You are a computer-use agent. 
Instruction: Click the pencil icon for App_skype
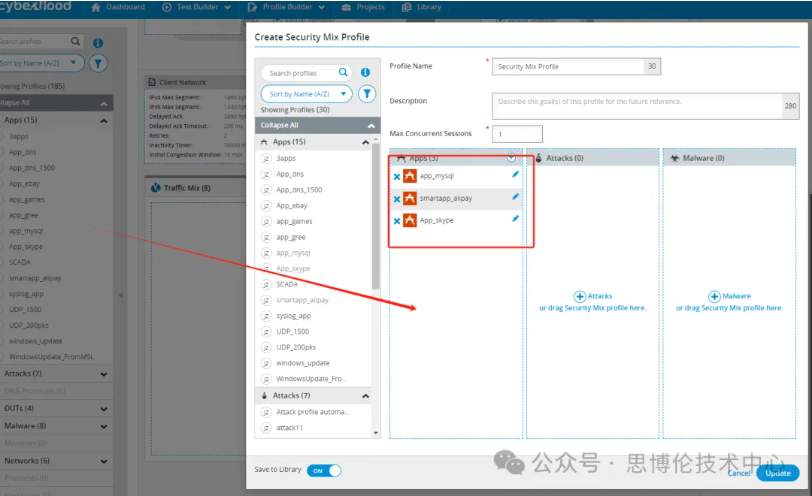(x=516, y=219)
